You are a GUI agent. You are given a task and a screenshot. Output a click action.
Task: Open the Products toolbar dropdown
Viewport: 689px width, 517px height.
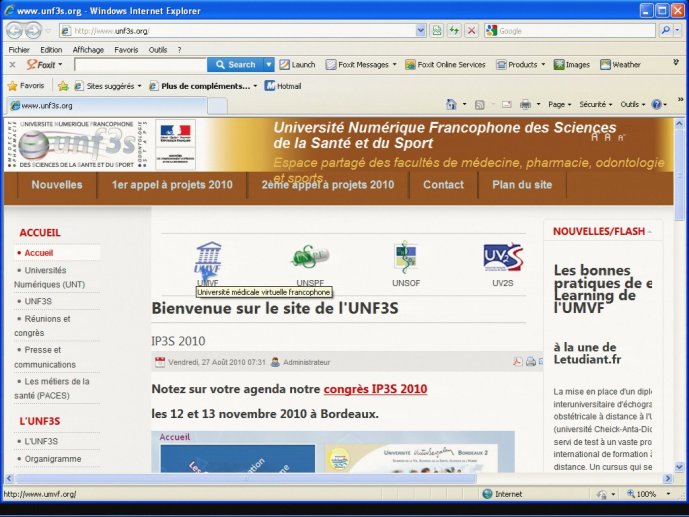click(521, 65)
